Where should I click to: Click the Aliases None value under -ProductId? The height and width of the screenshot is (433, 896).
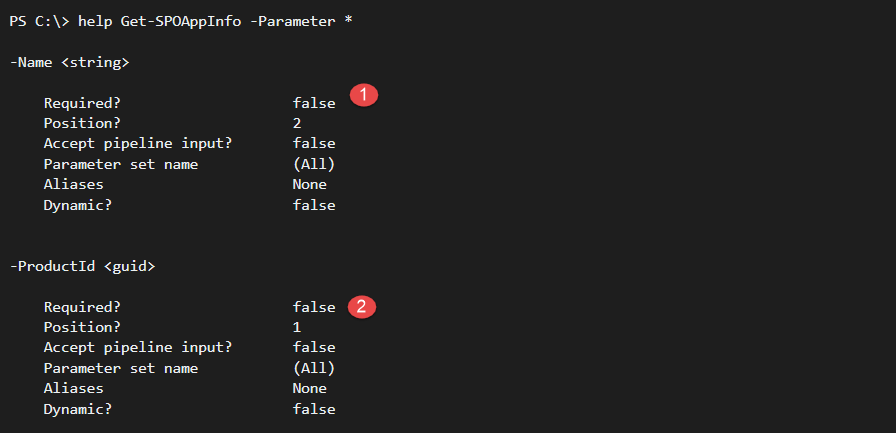click(310, 388)
